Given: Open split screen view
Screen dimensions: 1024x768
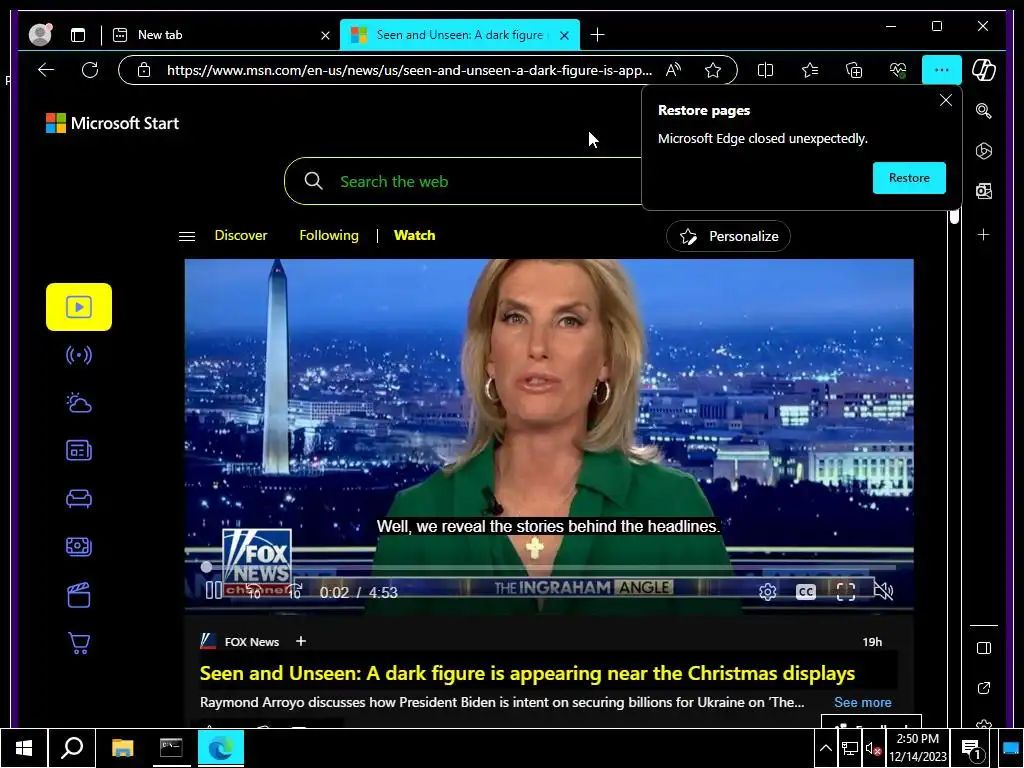Looking at the screenshot, I should point(765,70).
